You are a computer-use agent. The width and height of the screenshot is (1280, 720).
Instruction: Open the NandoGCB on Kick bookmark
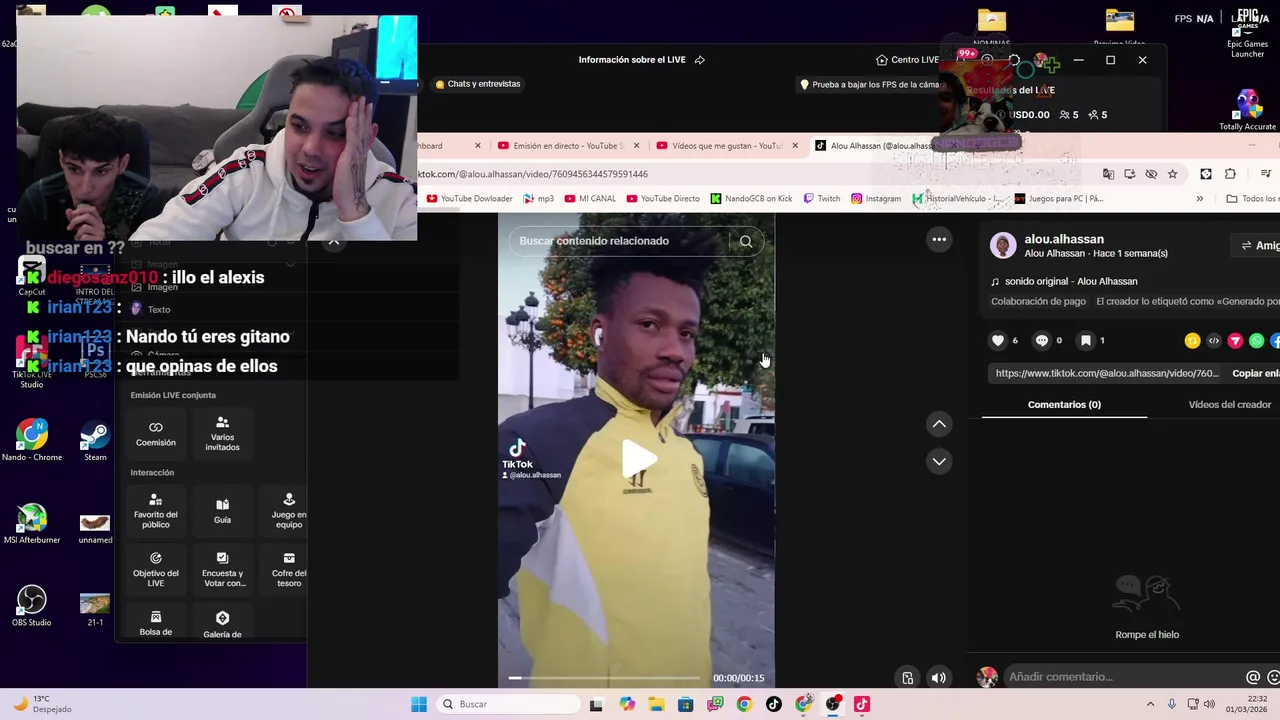tap(751, 199)
